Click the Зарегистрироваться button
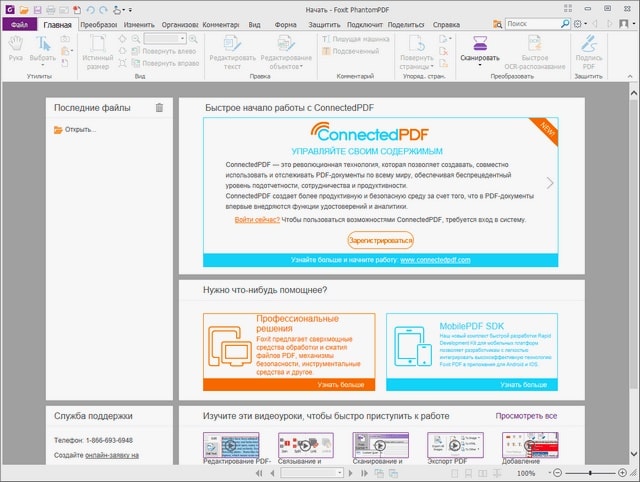640x482 pixels. click(381, 240)
